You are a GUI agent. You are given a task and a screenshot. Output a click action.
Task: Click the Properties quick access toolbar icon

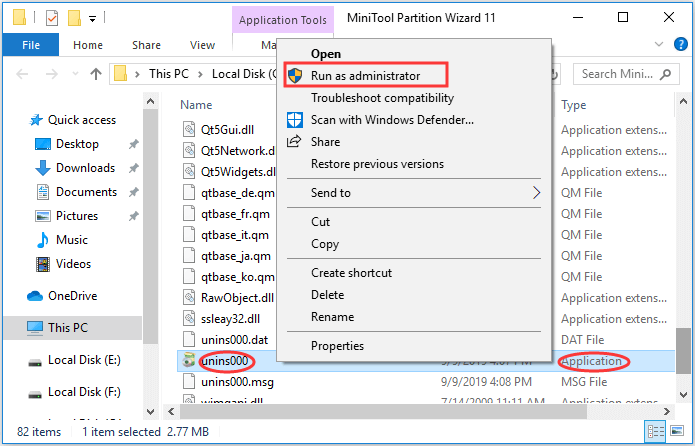pos(52,18)
